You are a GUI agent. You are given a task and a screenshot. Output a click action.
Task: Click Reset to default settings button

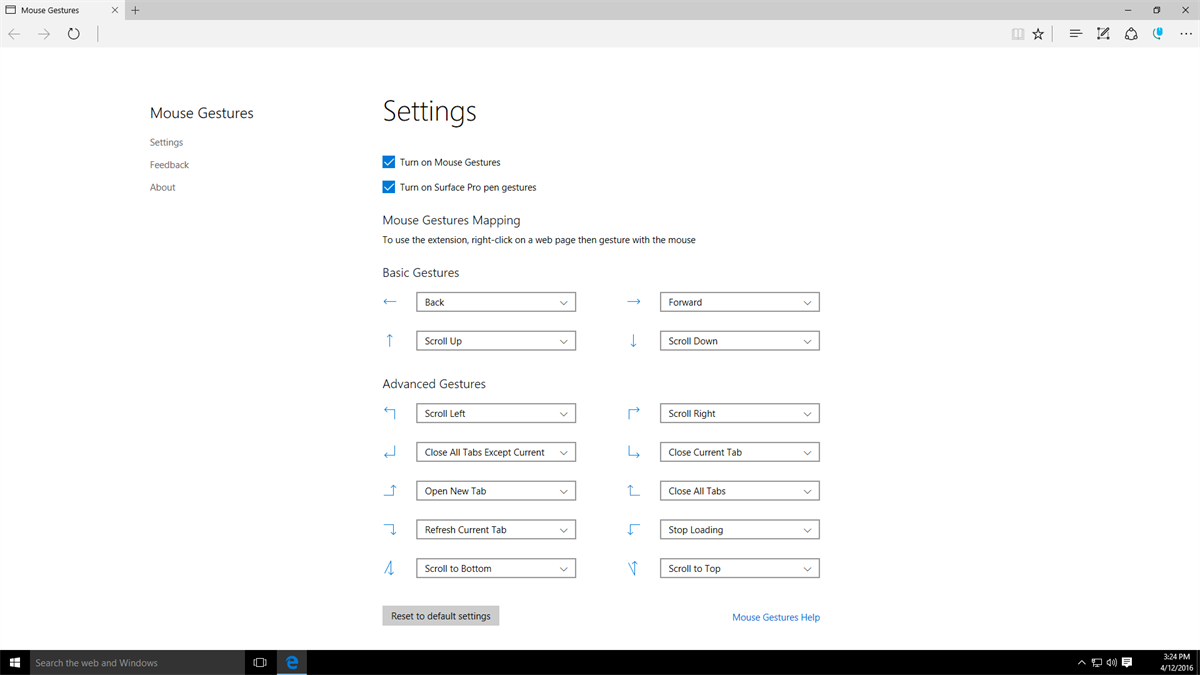click(x=441, y=616)
